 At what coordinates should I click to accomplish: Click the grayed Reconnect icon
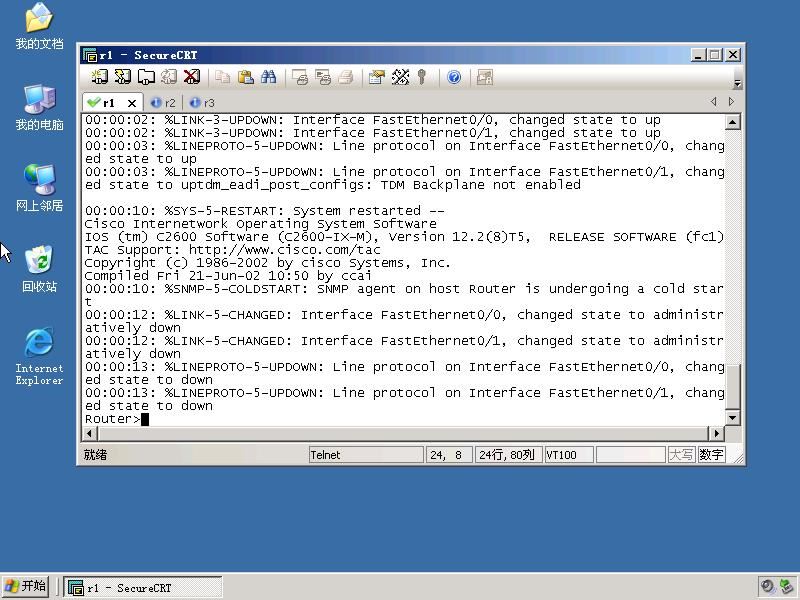tap(169, 77)
